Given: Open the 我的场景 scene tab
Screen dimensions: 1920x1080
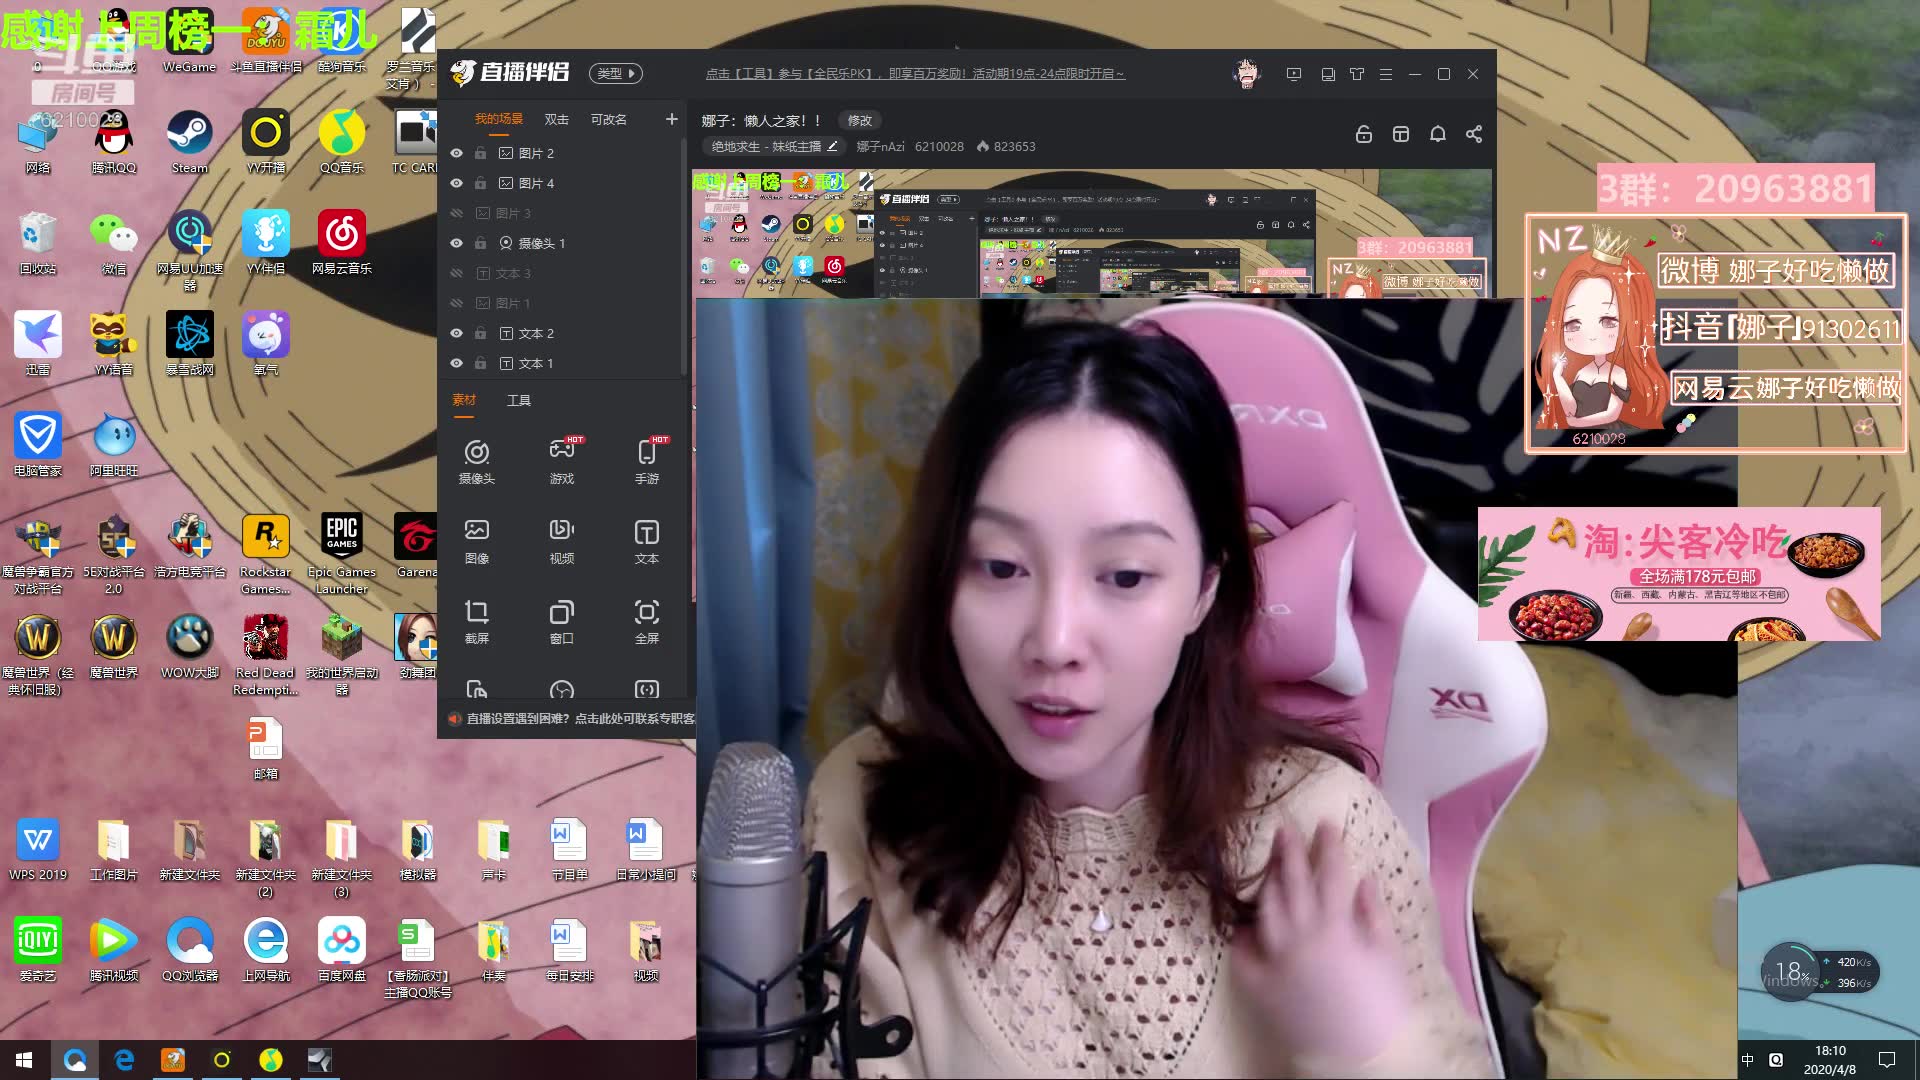Looking at the screenshot, I should (497, 118).
